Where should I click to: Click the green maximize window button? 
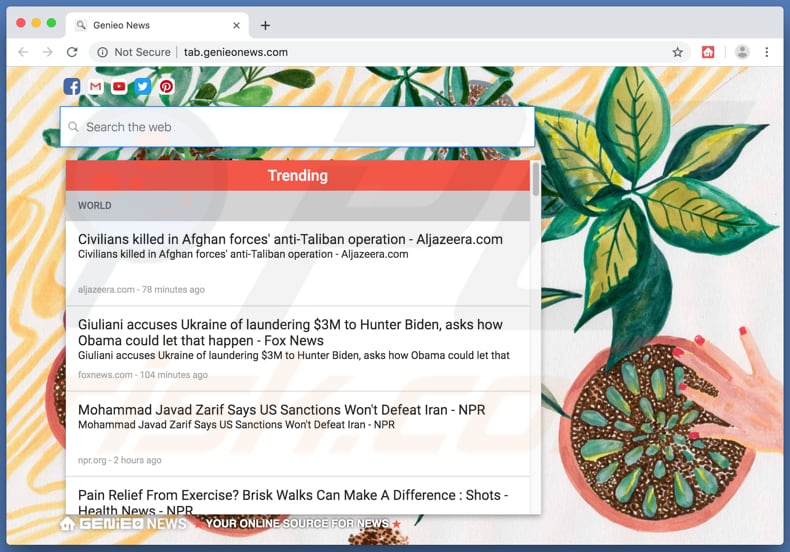coord(51,23)
